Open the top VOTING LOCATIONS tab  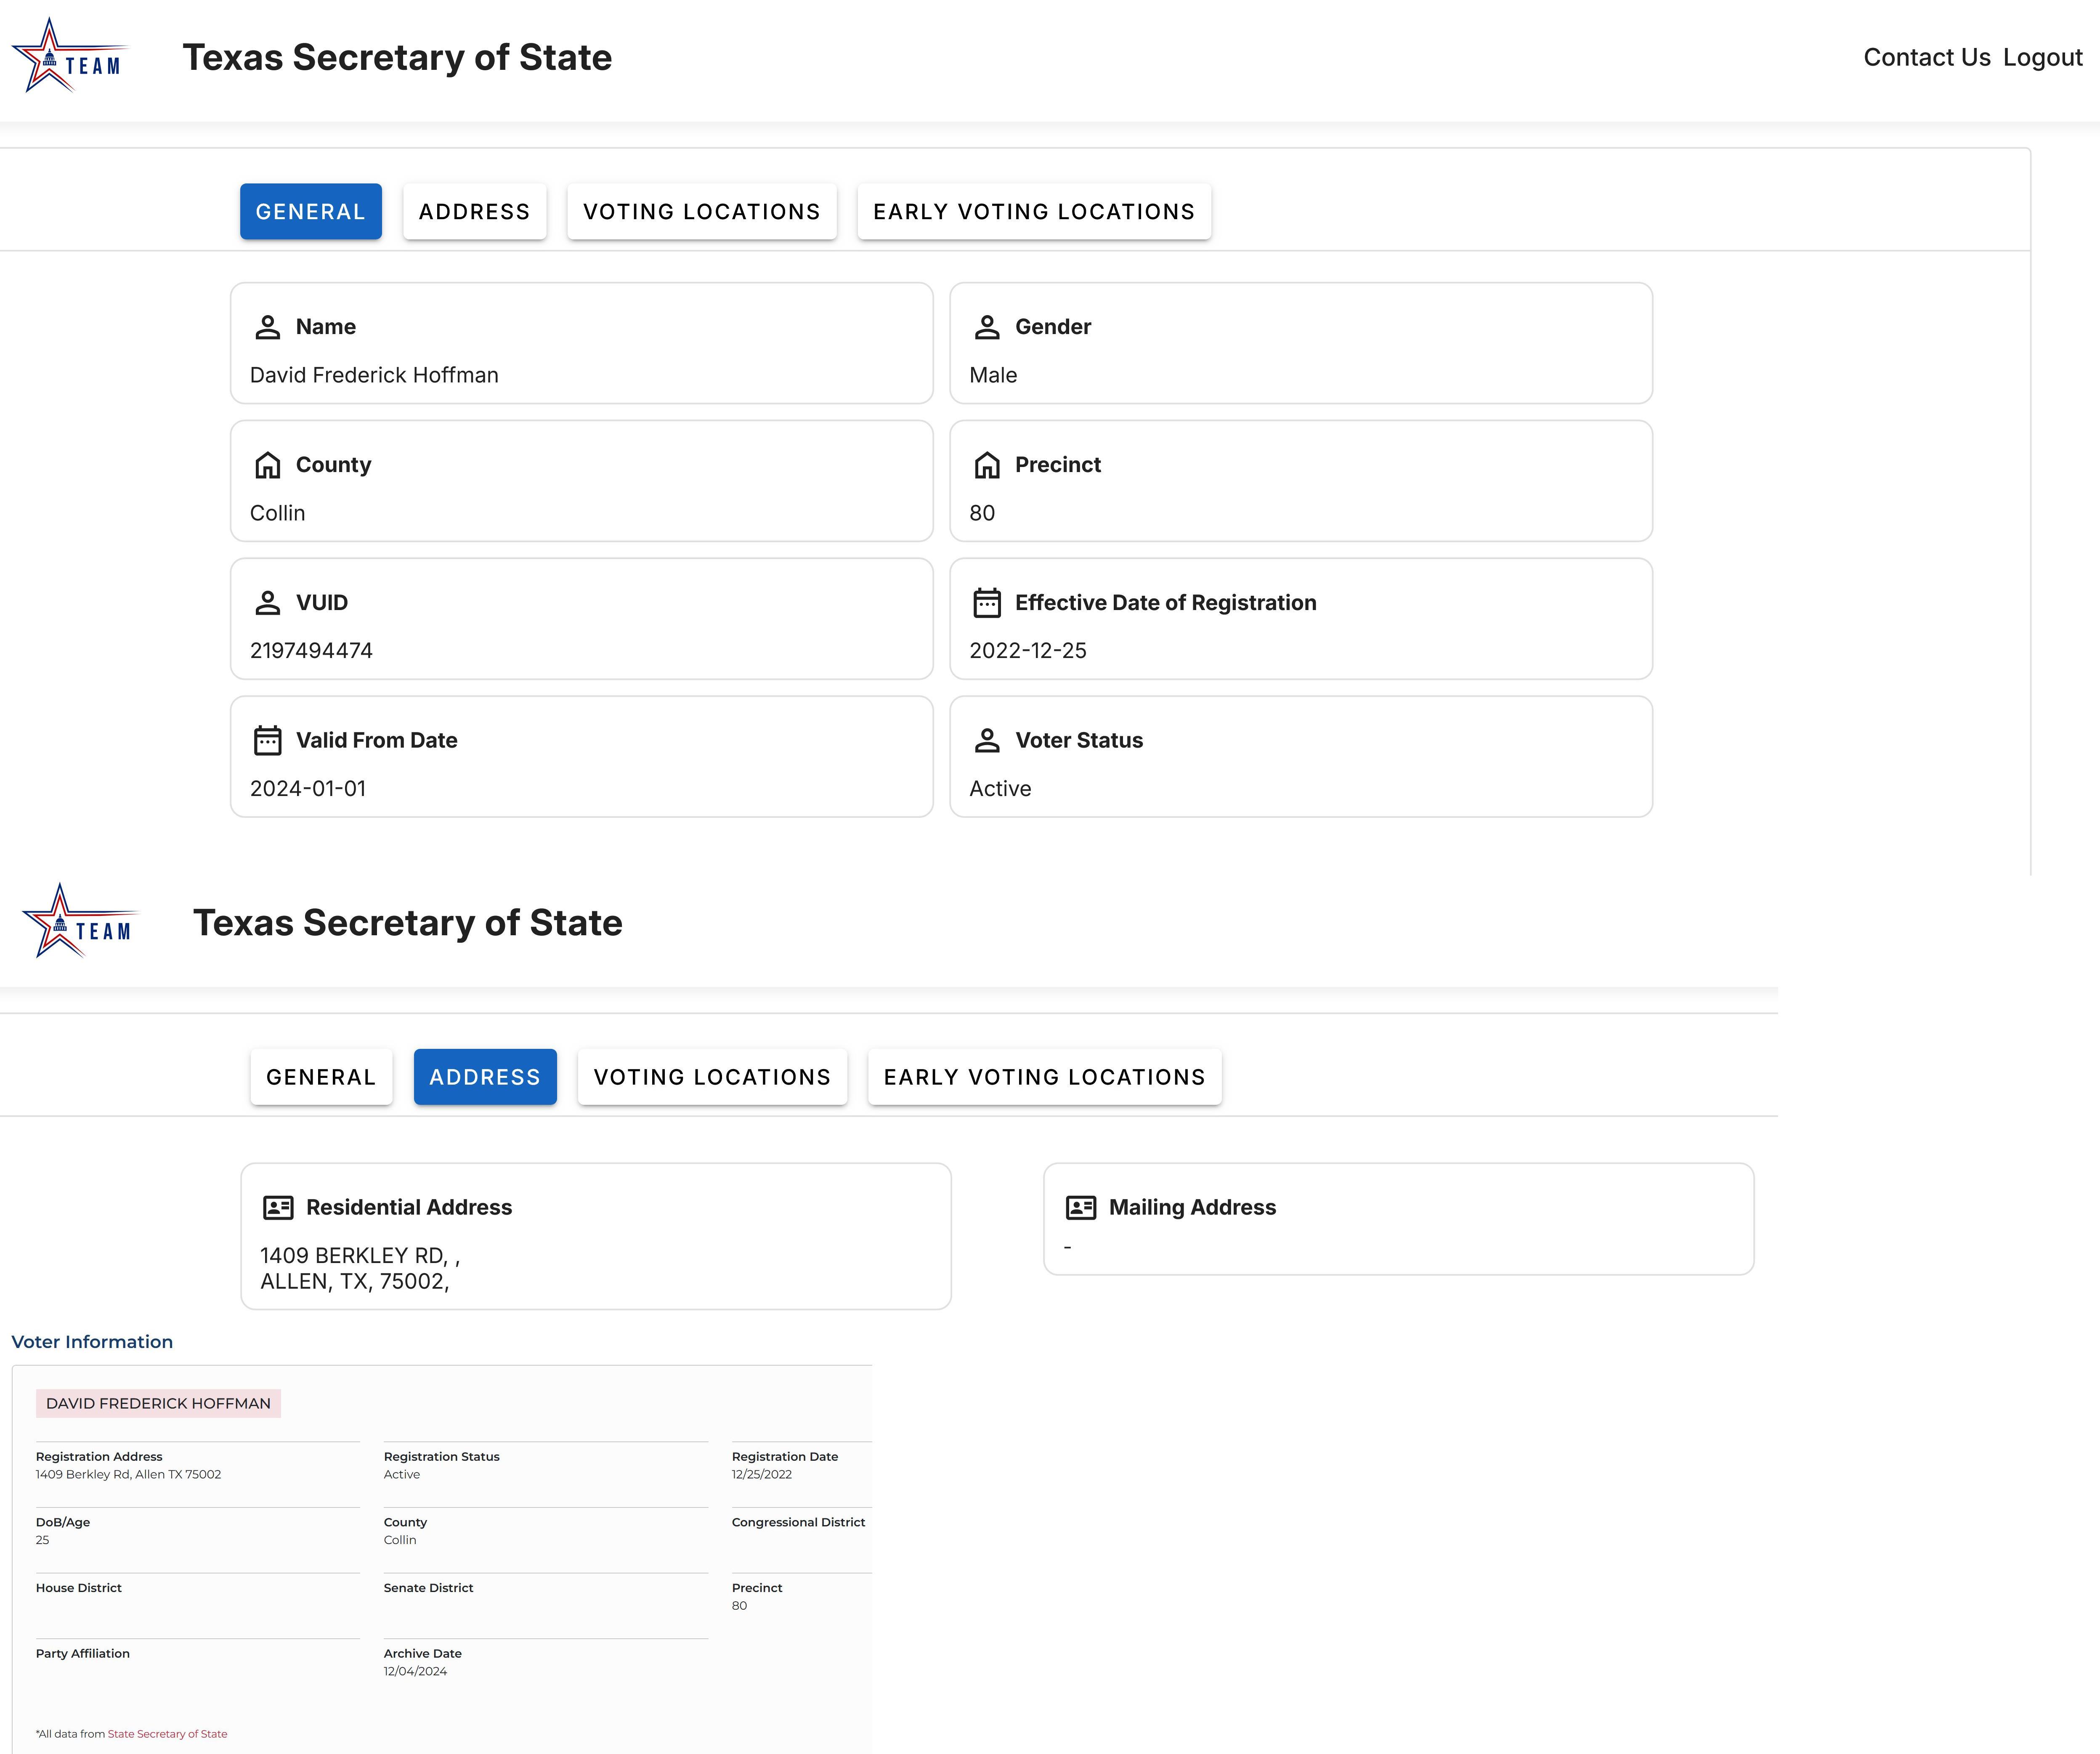click(x=701, y=211)
